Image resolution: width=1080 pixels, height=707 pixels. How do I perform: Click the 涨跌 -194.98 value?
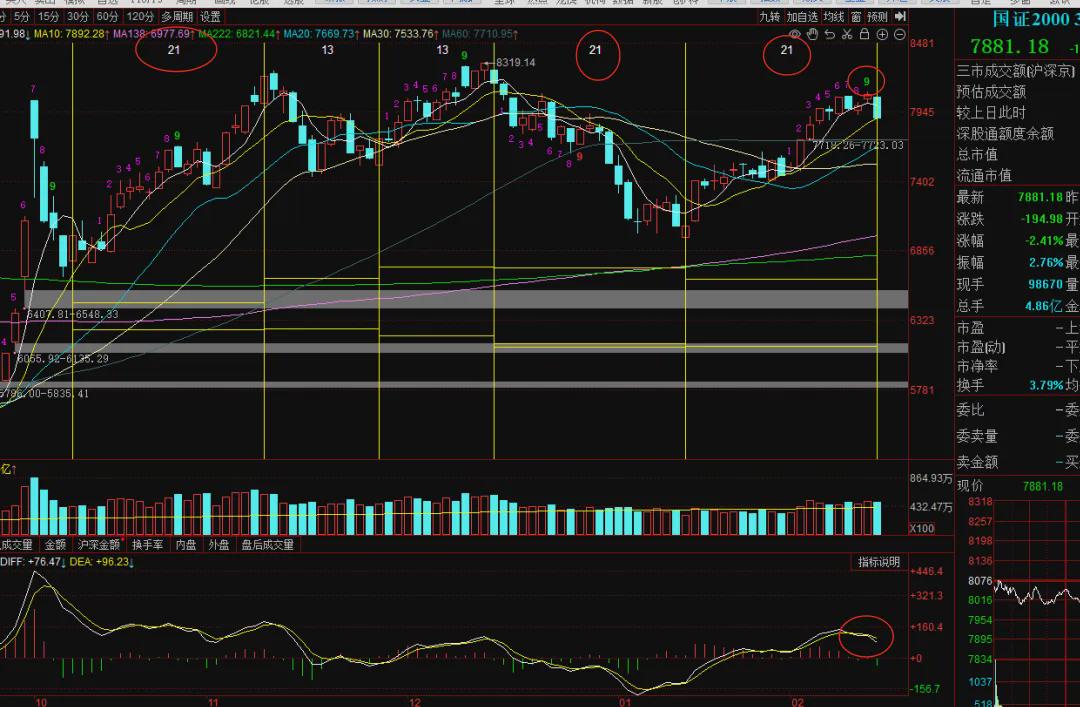(x=1041, y=219)
